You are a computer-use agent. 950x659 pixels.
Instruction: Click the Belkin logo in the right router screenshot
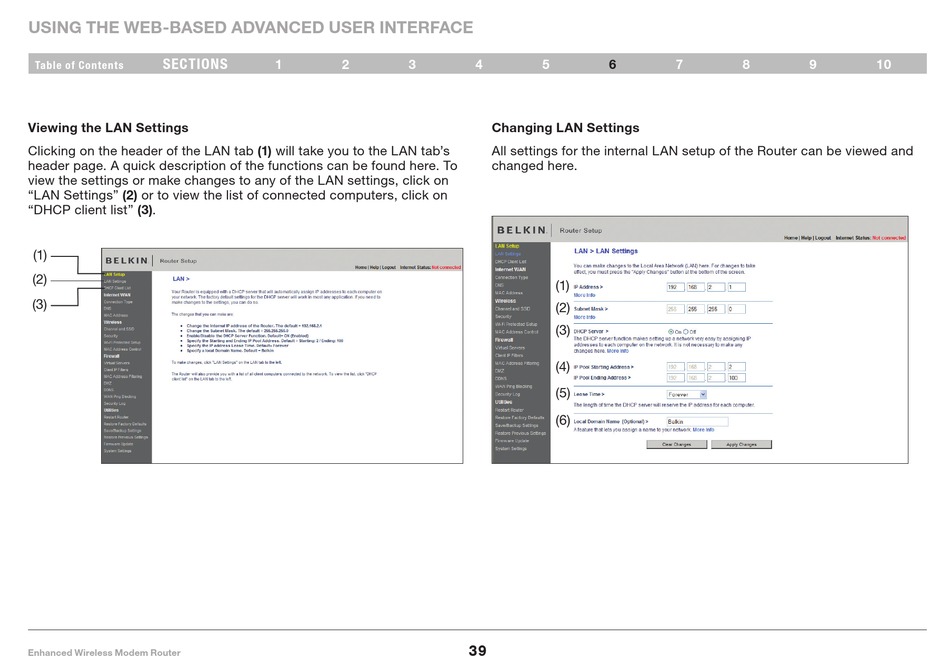tap(522, 230)
